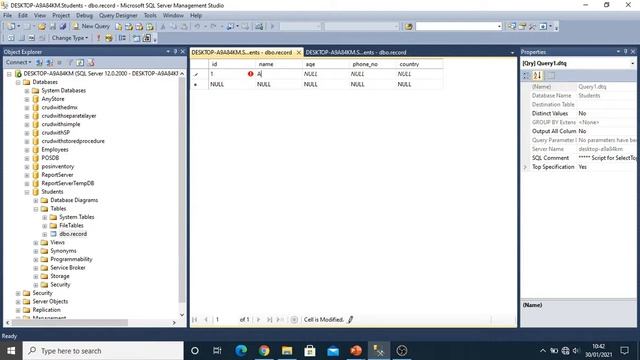The height and width of the screenshot is (360, 640).
Task: Click Connect Object Explorer icon beside Connect
Action: tap(39, 62)
